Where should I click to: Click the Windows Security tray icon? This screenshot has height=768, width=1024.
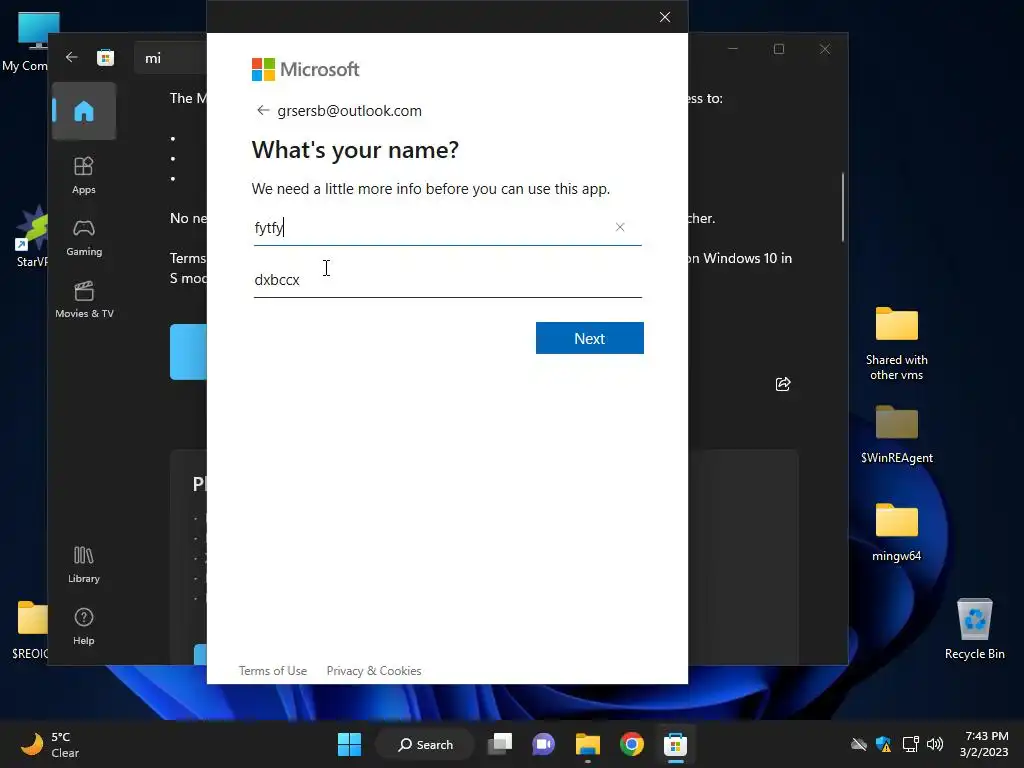884,744
